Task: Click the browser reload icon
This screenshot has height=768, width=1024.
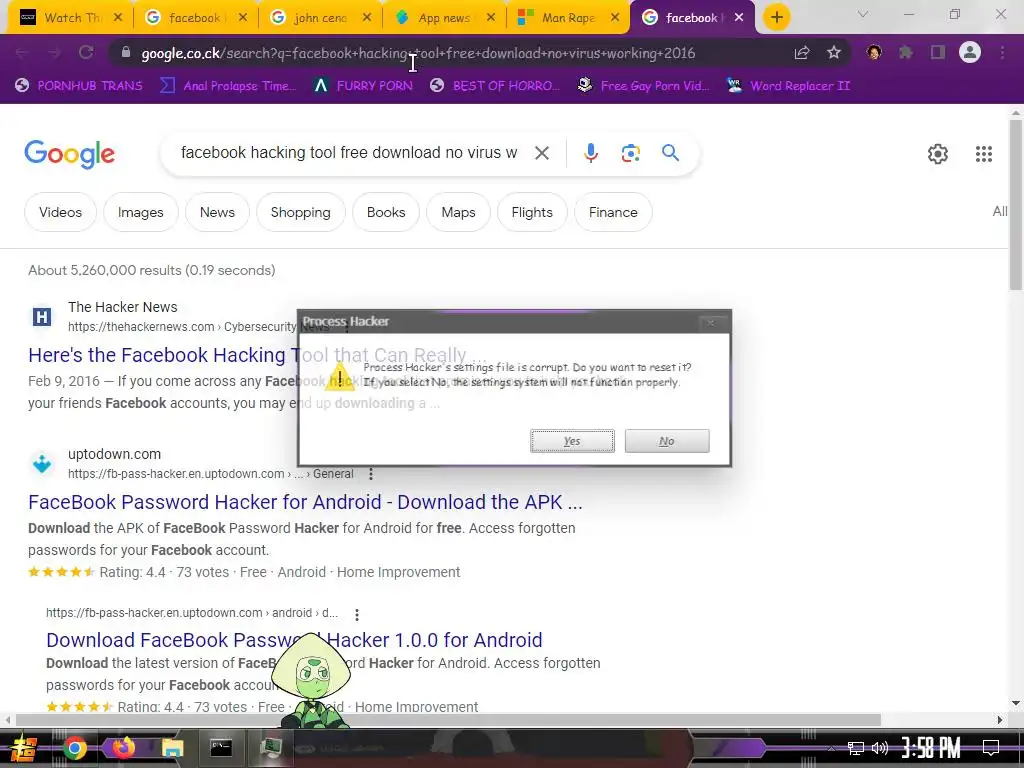Action: tap(86, 52)
